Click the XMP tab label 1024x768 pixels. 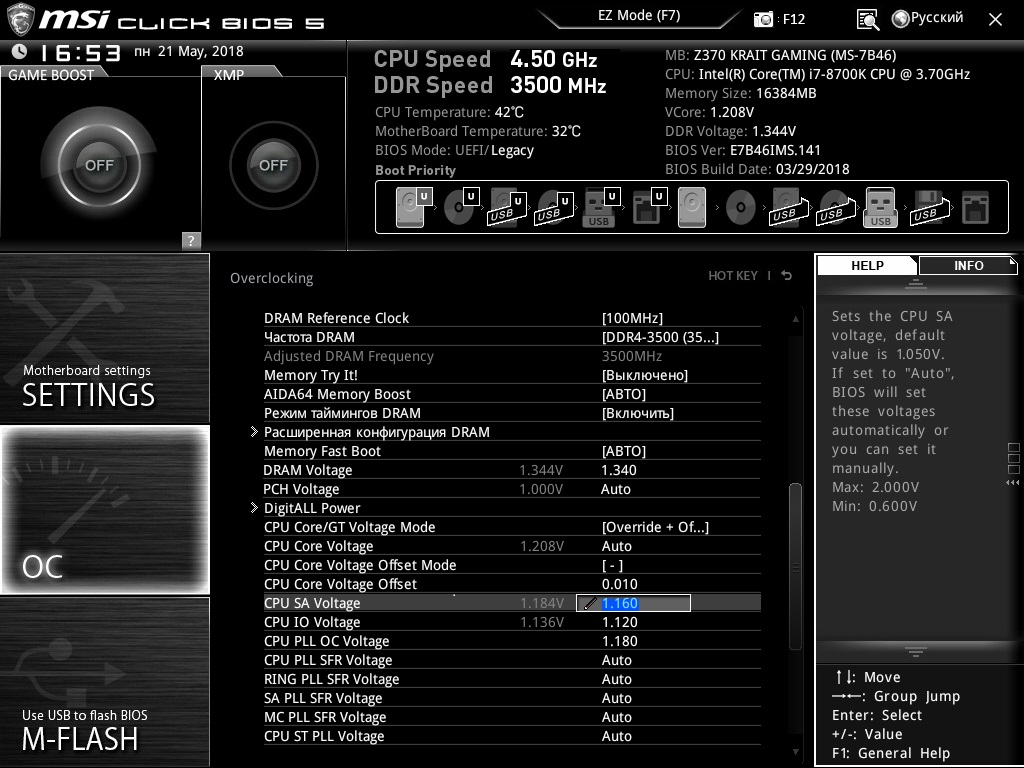[x=229, y=75]
